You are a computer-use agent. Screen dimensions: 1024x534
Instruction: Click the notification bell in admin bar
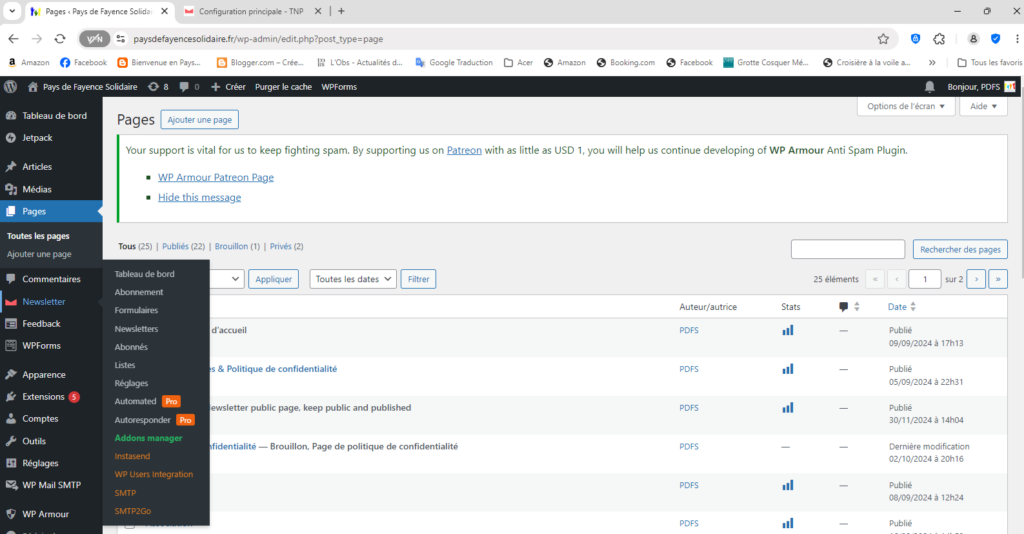[930, 87]
